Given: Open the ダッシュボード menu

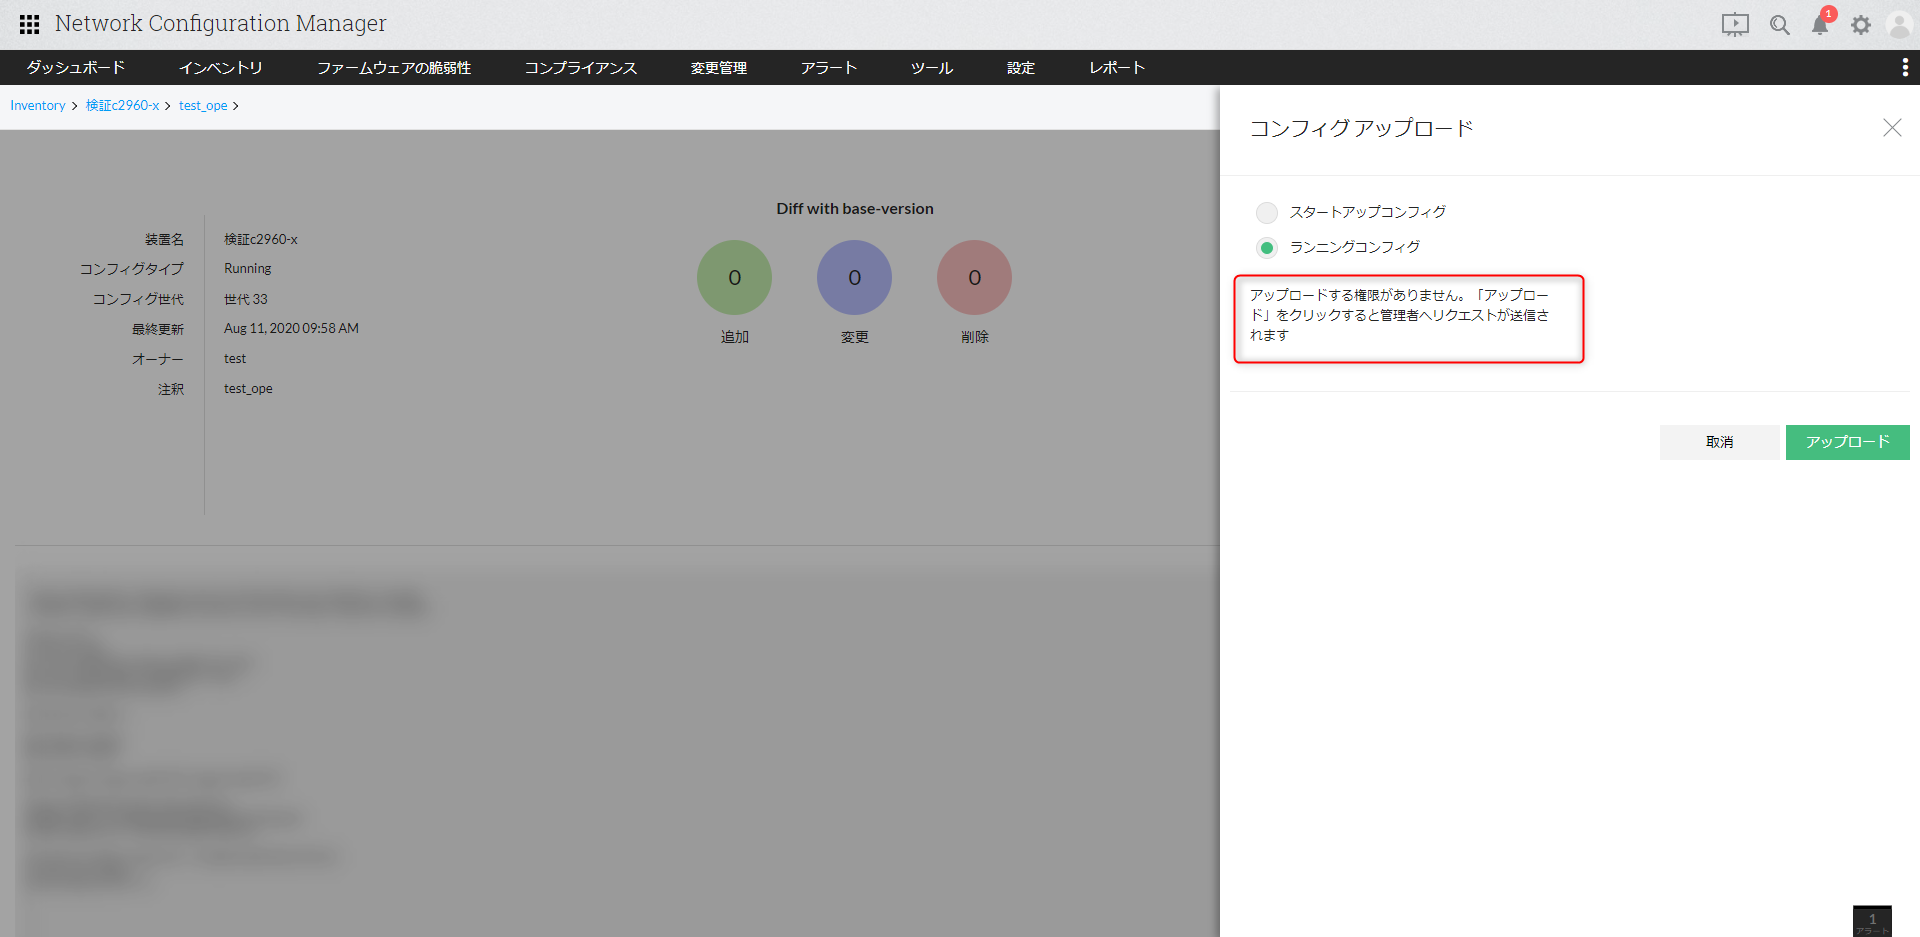Looking at the screenshot, I should coord(76,67).
